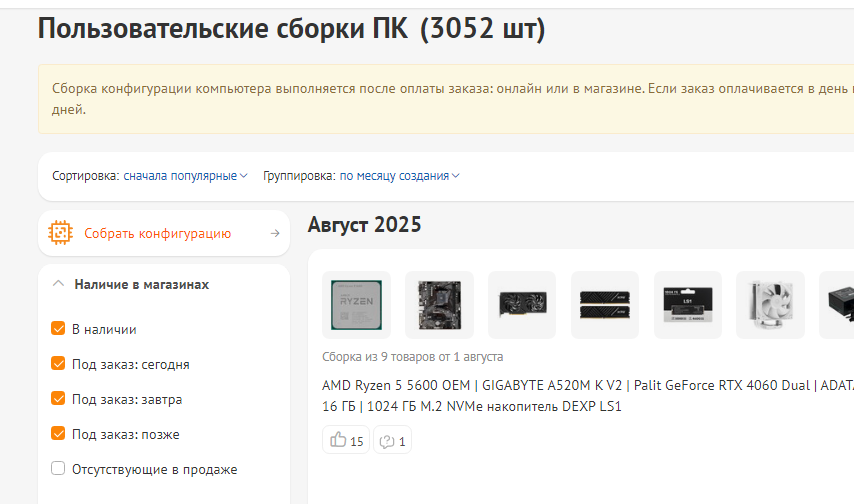
Task: Uncheck the В наличии checkbox
Action: click(x=58, y=329)
